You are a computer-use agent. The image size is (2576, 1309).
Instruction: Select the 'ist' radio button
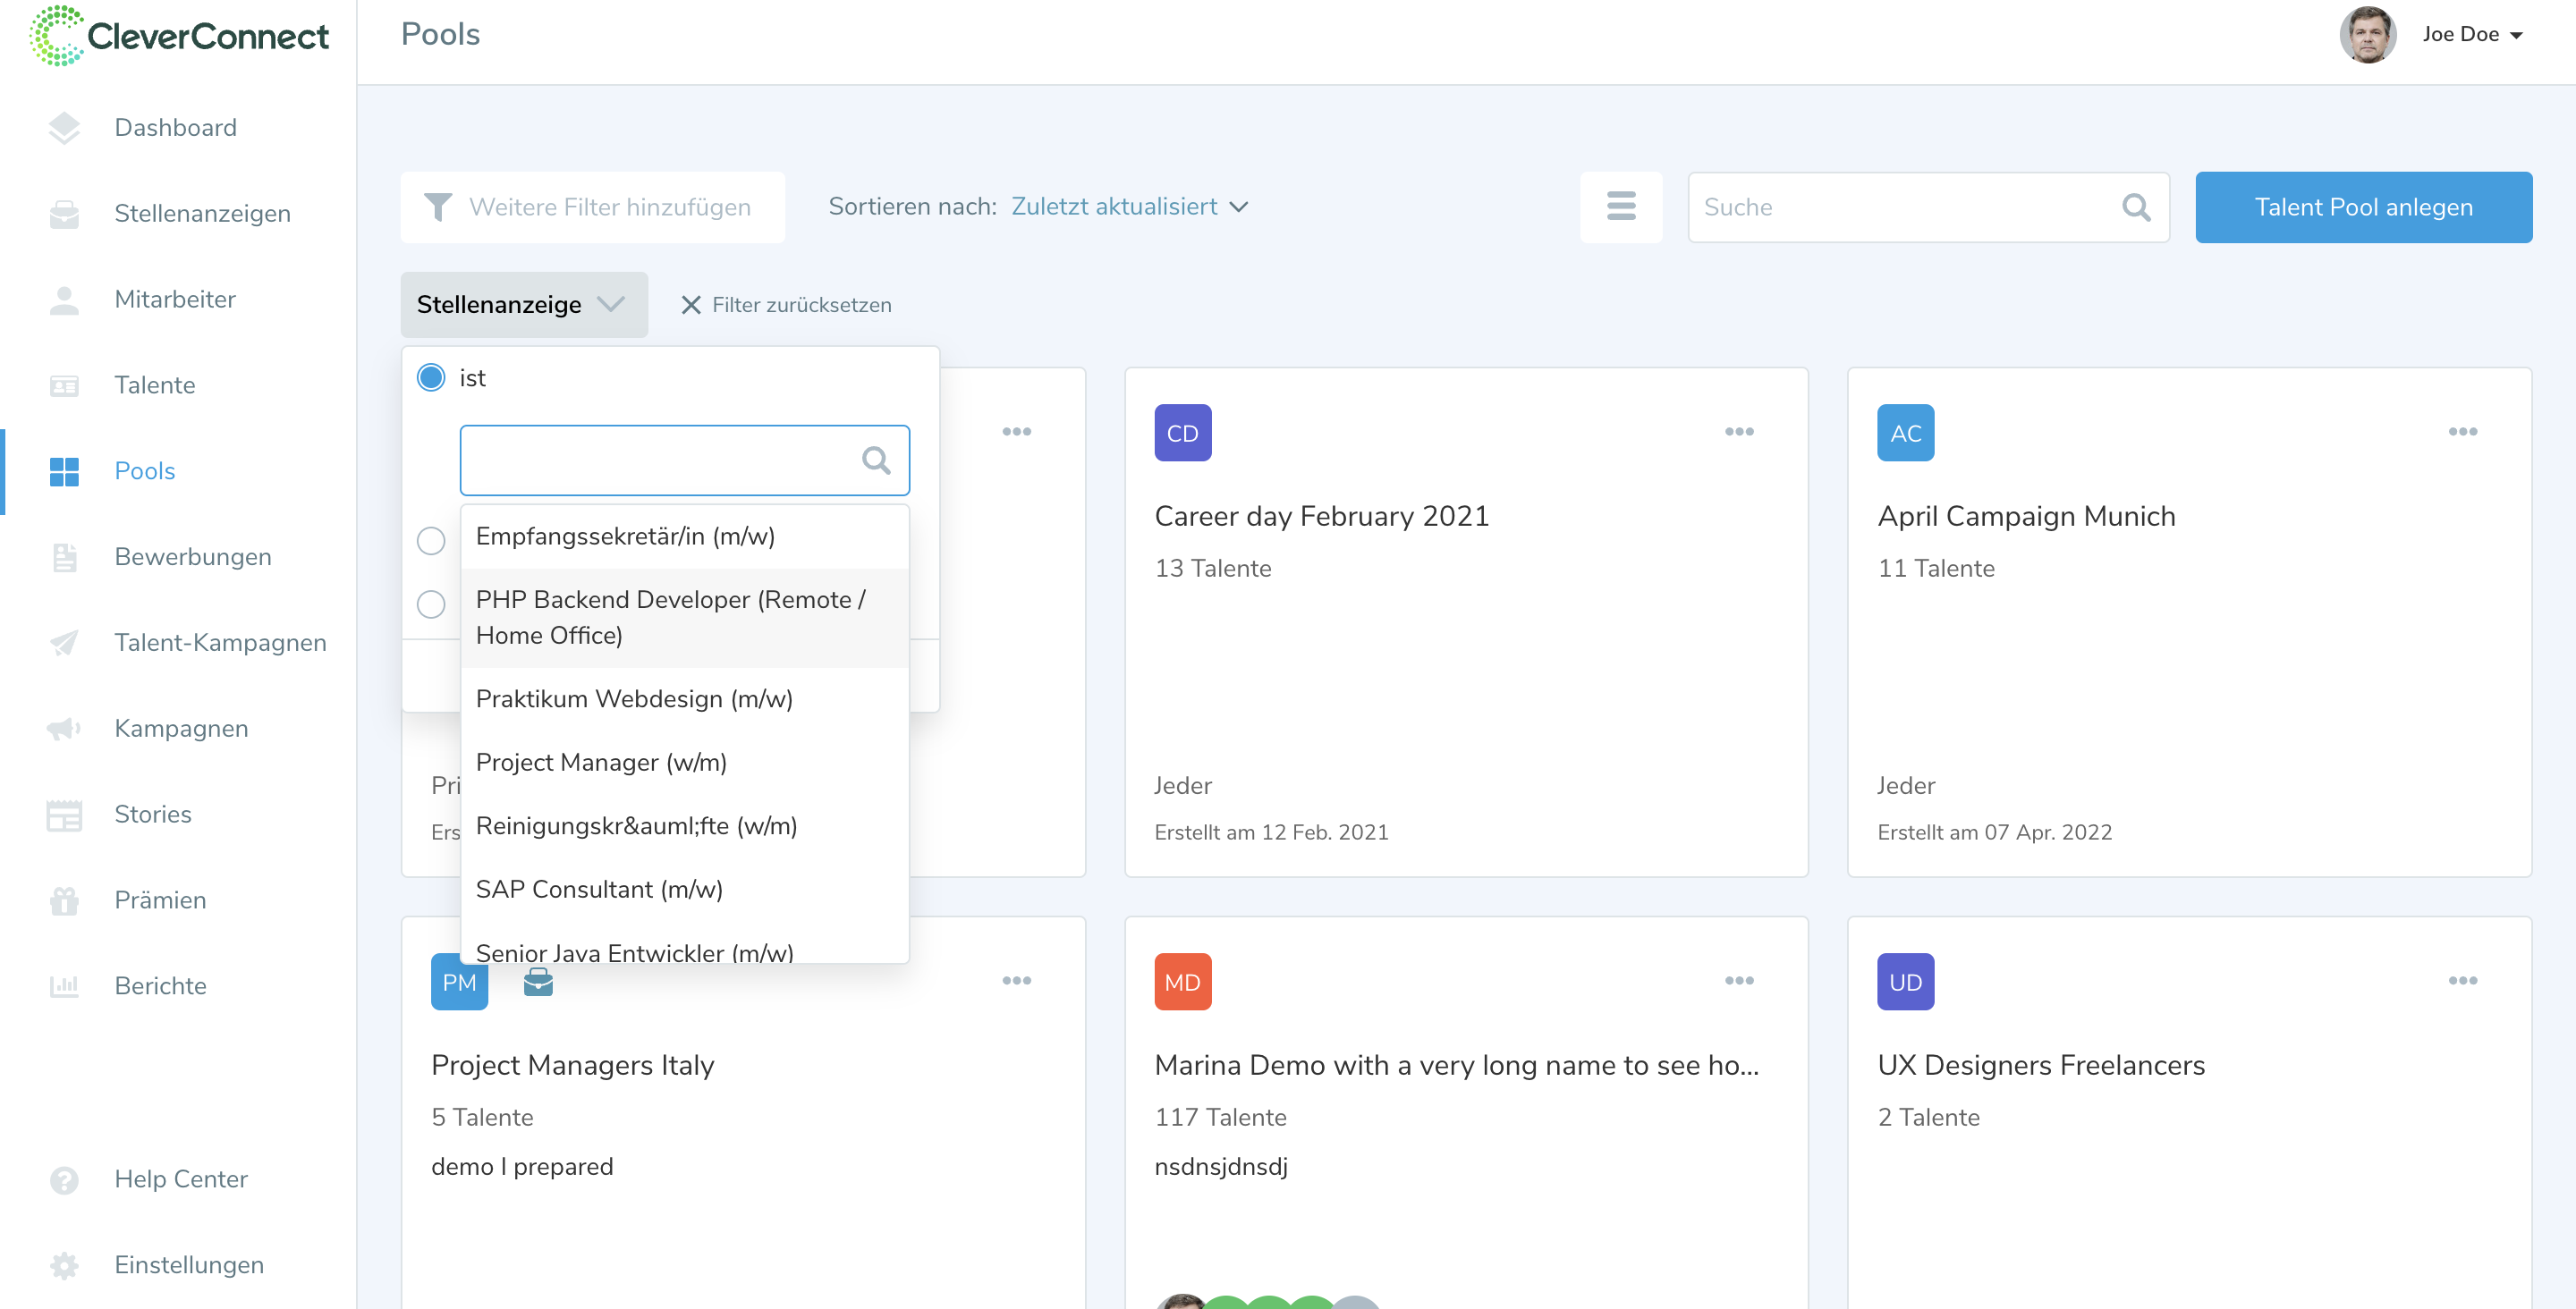pyautogui.click(x=431, y=378)
